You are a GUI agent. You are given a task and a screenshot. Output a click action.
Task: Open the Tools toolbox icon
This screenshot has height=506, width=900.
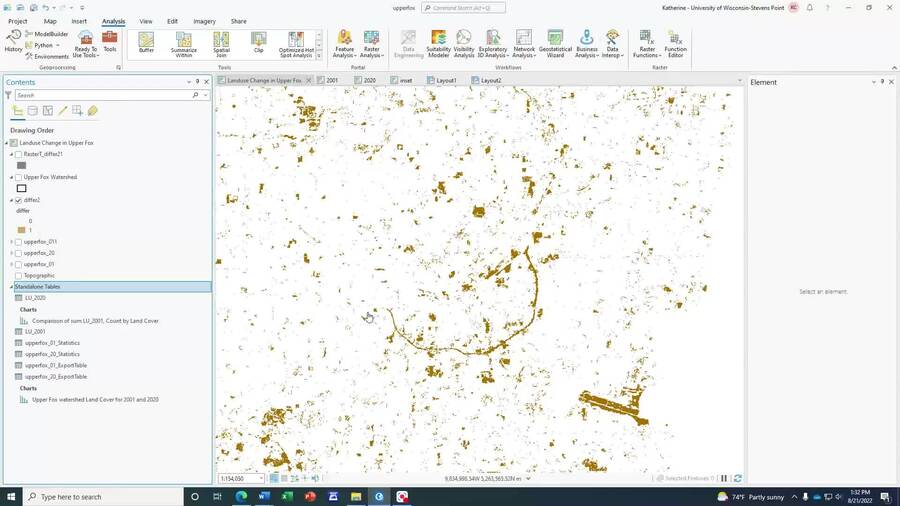click(x=110, y=42)
